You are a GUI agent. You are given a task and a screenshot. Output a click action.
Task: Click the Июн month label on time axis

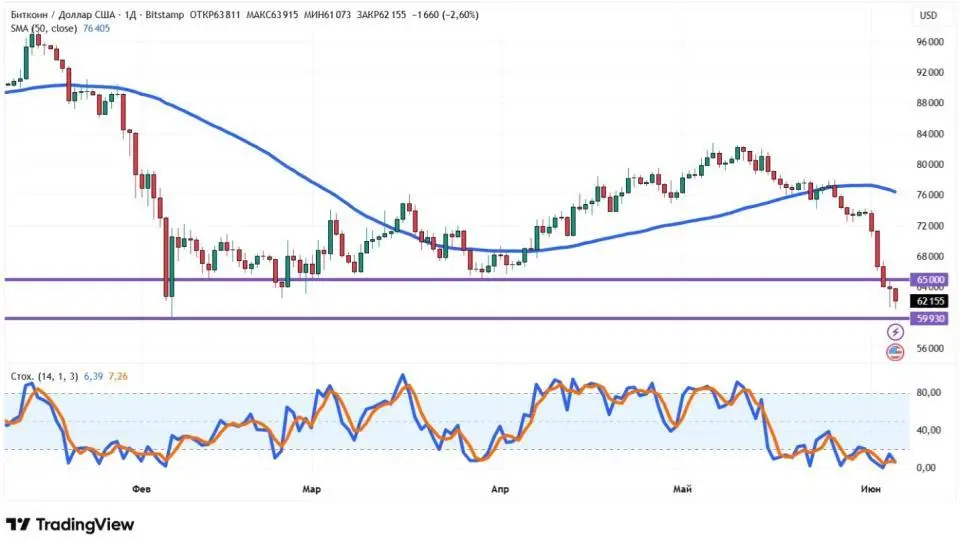(x=871, y=489)
